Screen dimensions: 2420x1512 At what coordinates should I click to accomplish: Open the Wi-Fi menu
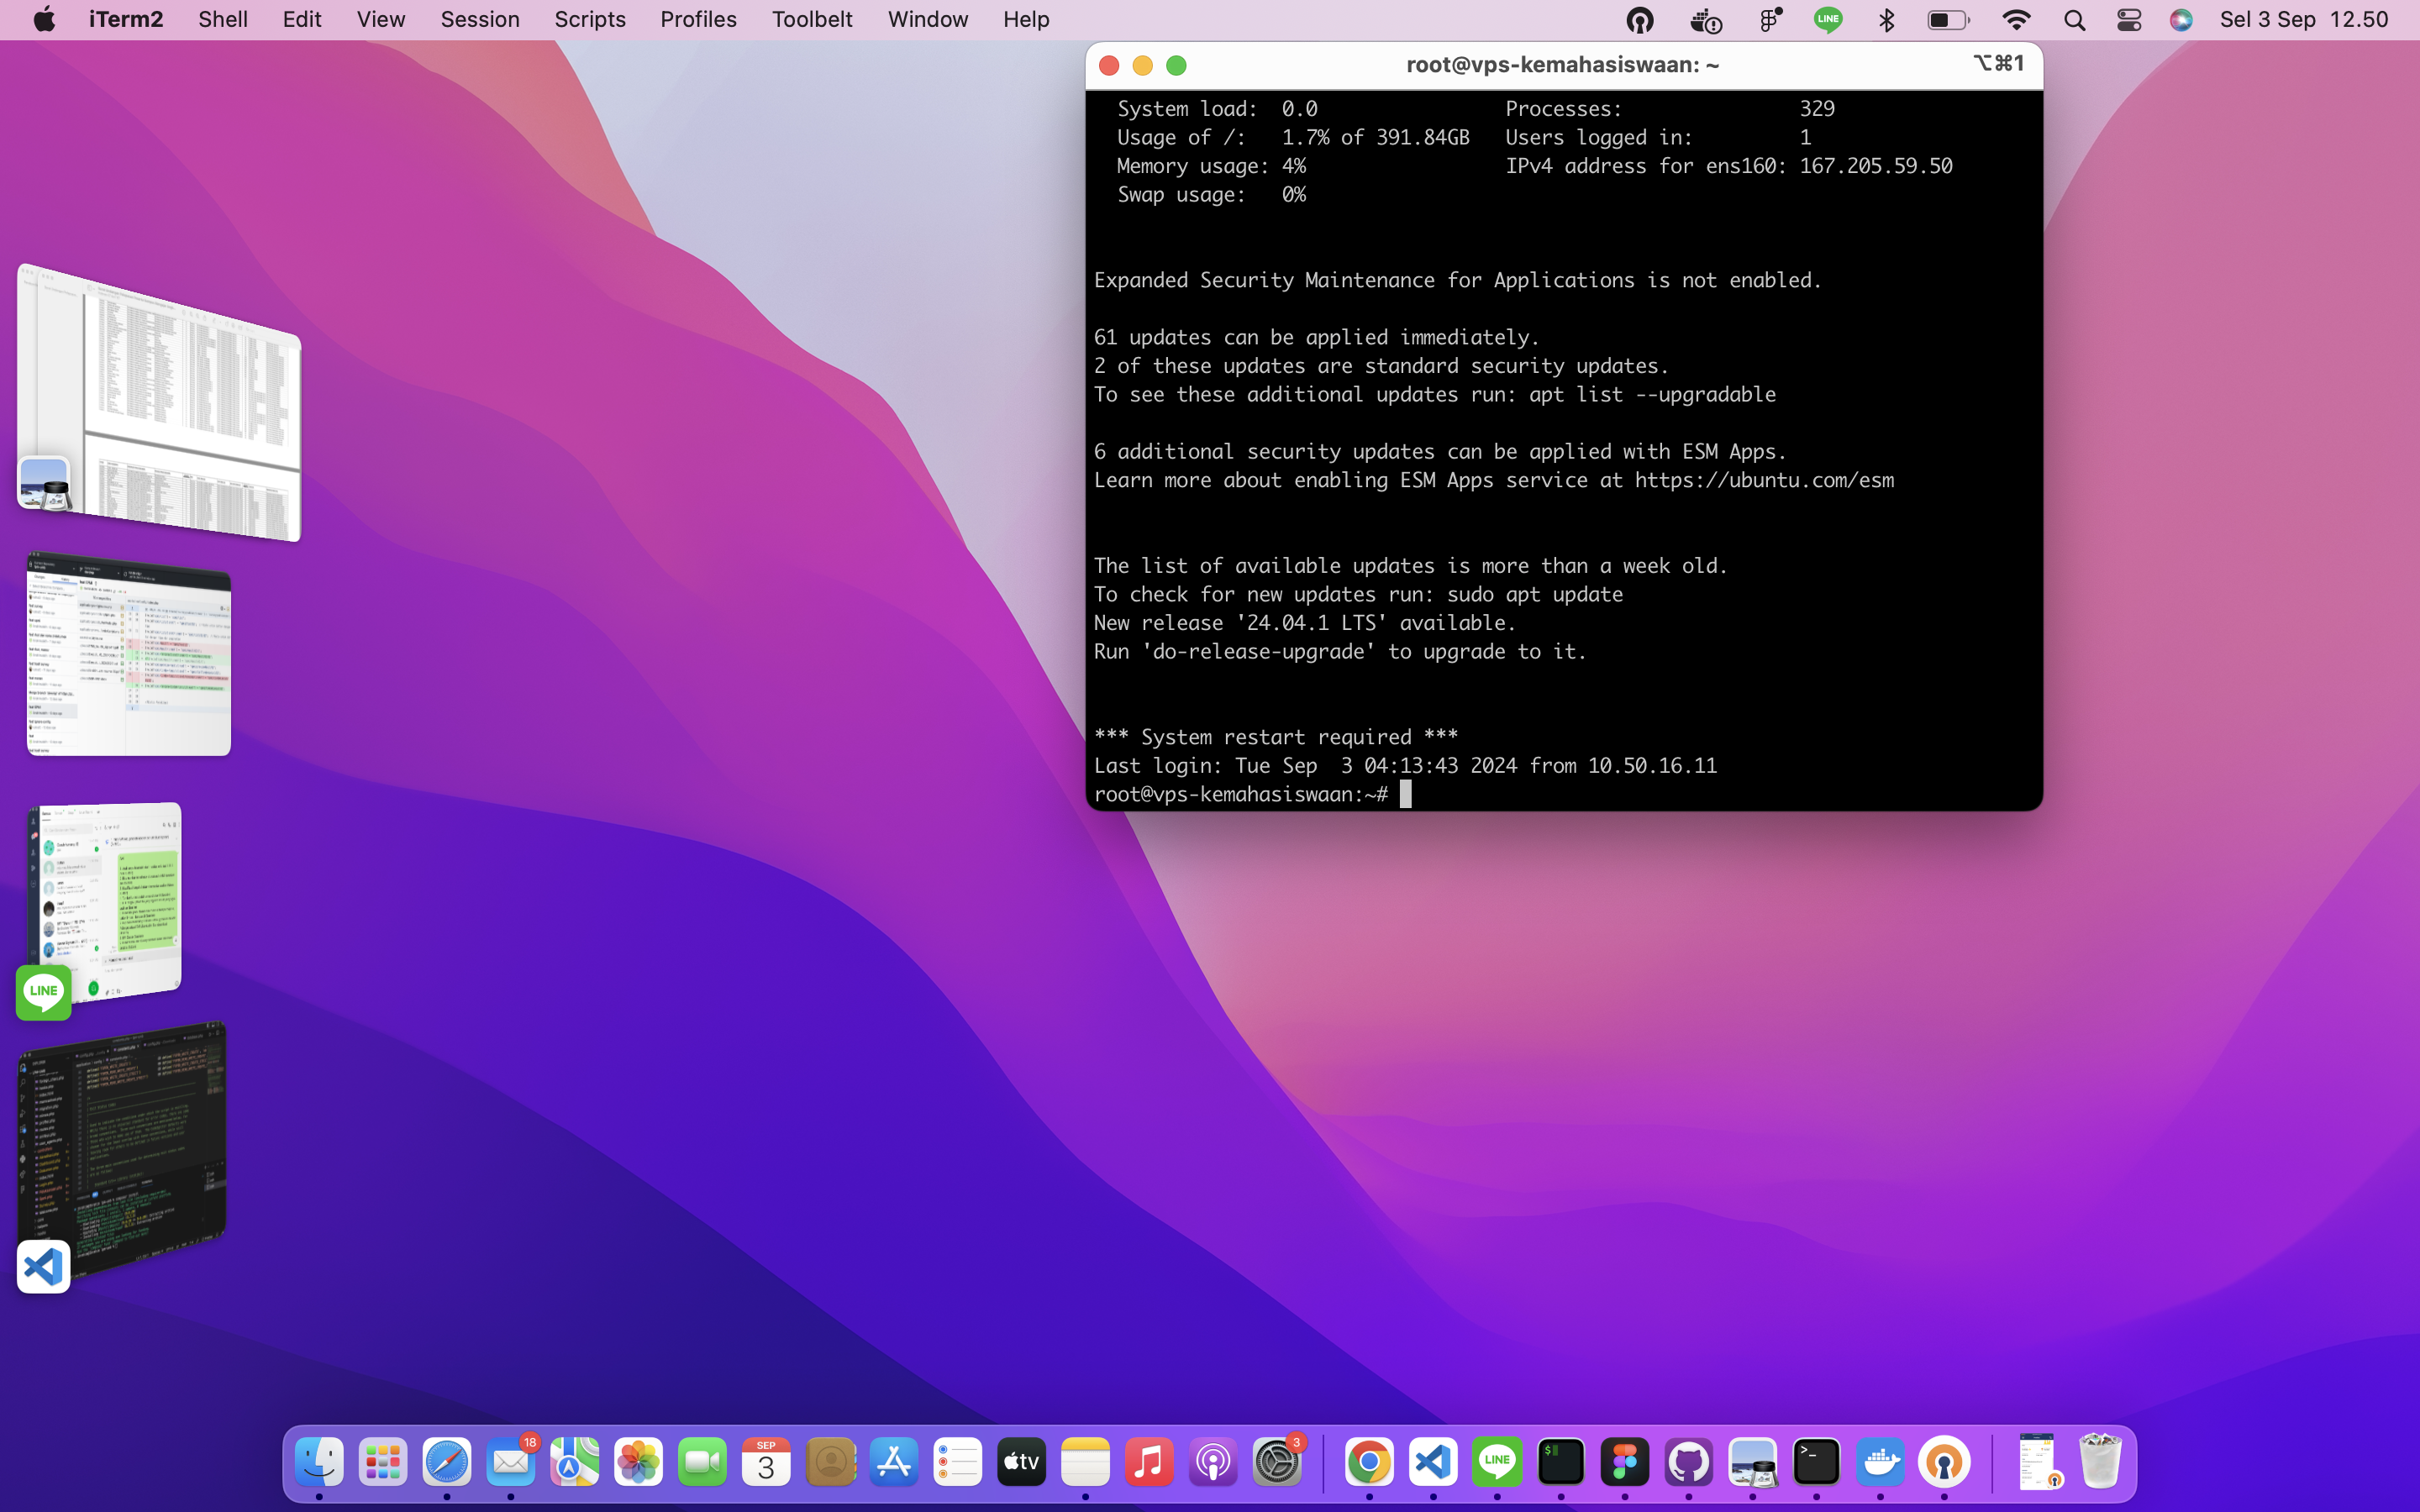tap(2016, 19)
